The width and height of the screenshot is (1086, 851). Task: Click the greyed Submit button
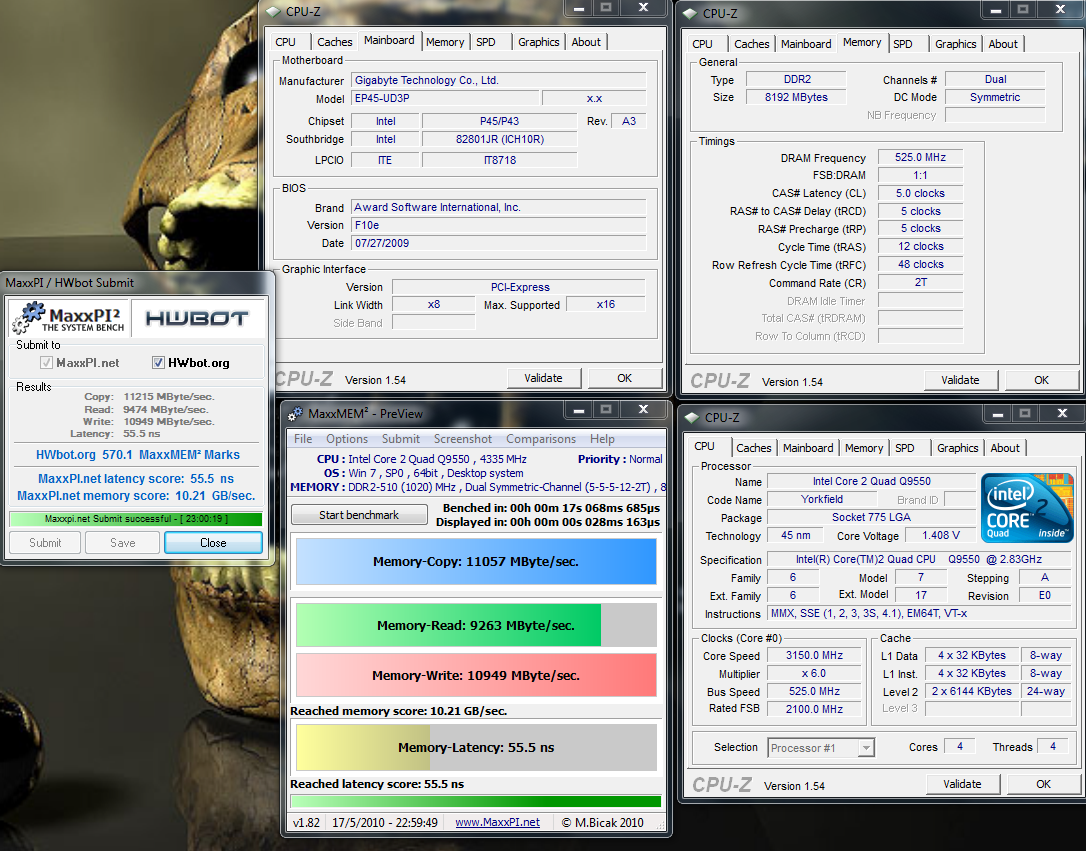(x=45, y=543)
